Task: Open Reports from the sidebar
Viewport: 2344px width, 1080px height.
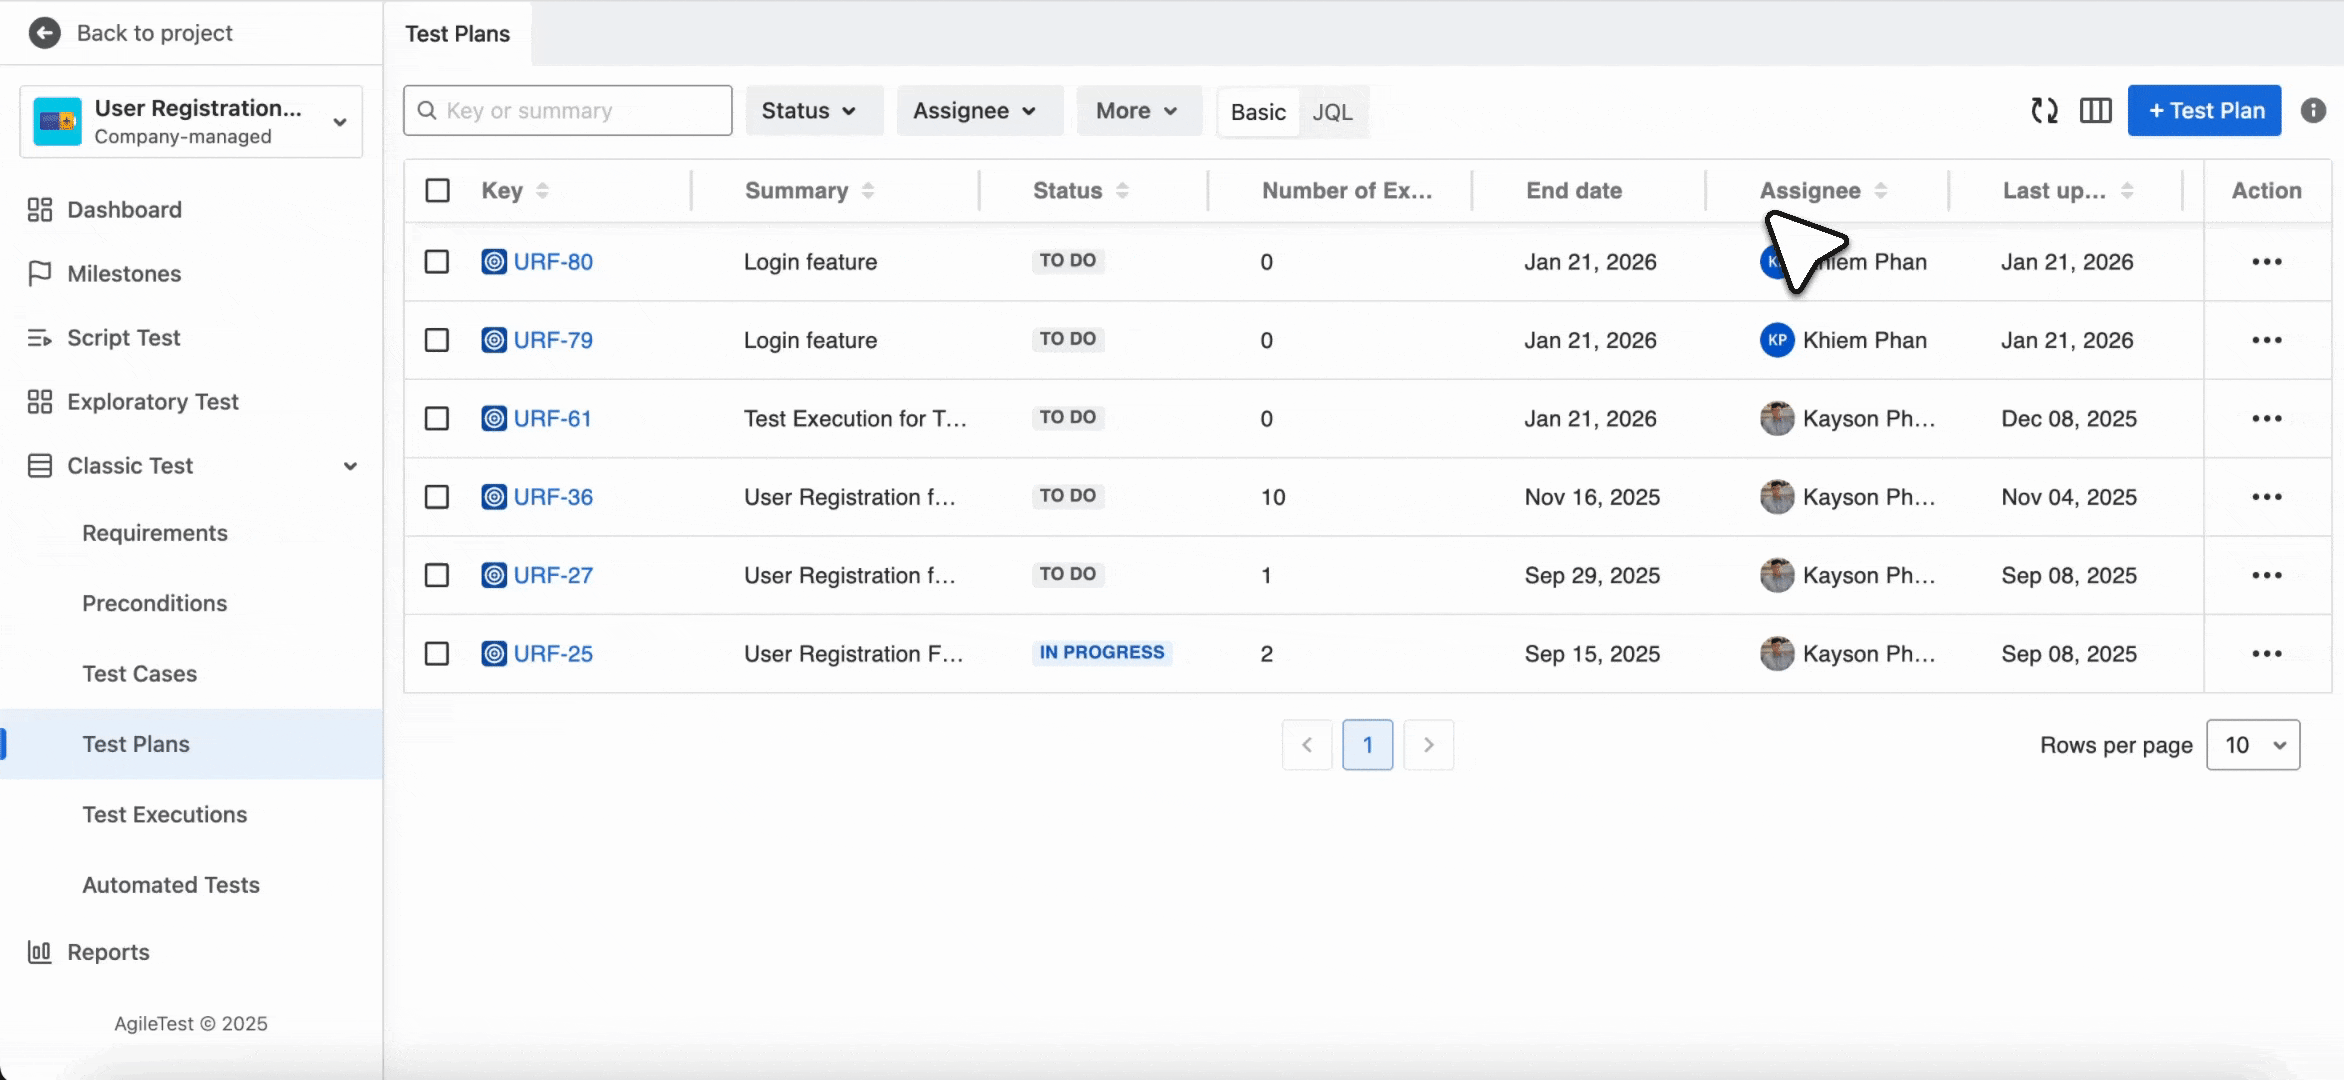Action: click(x=107, y=952)
